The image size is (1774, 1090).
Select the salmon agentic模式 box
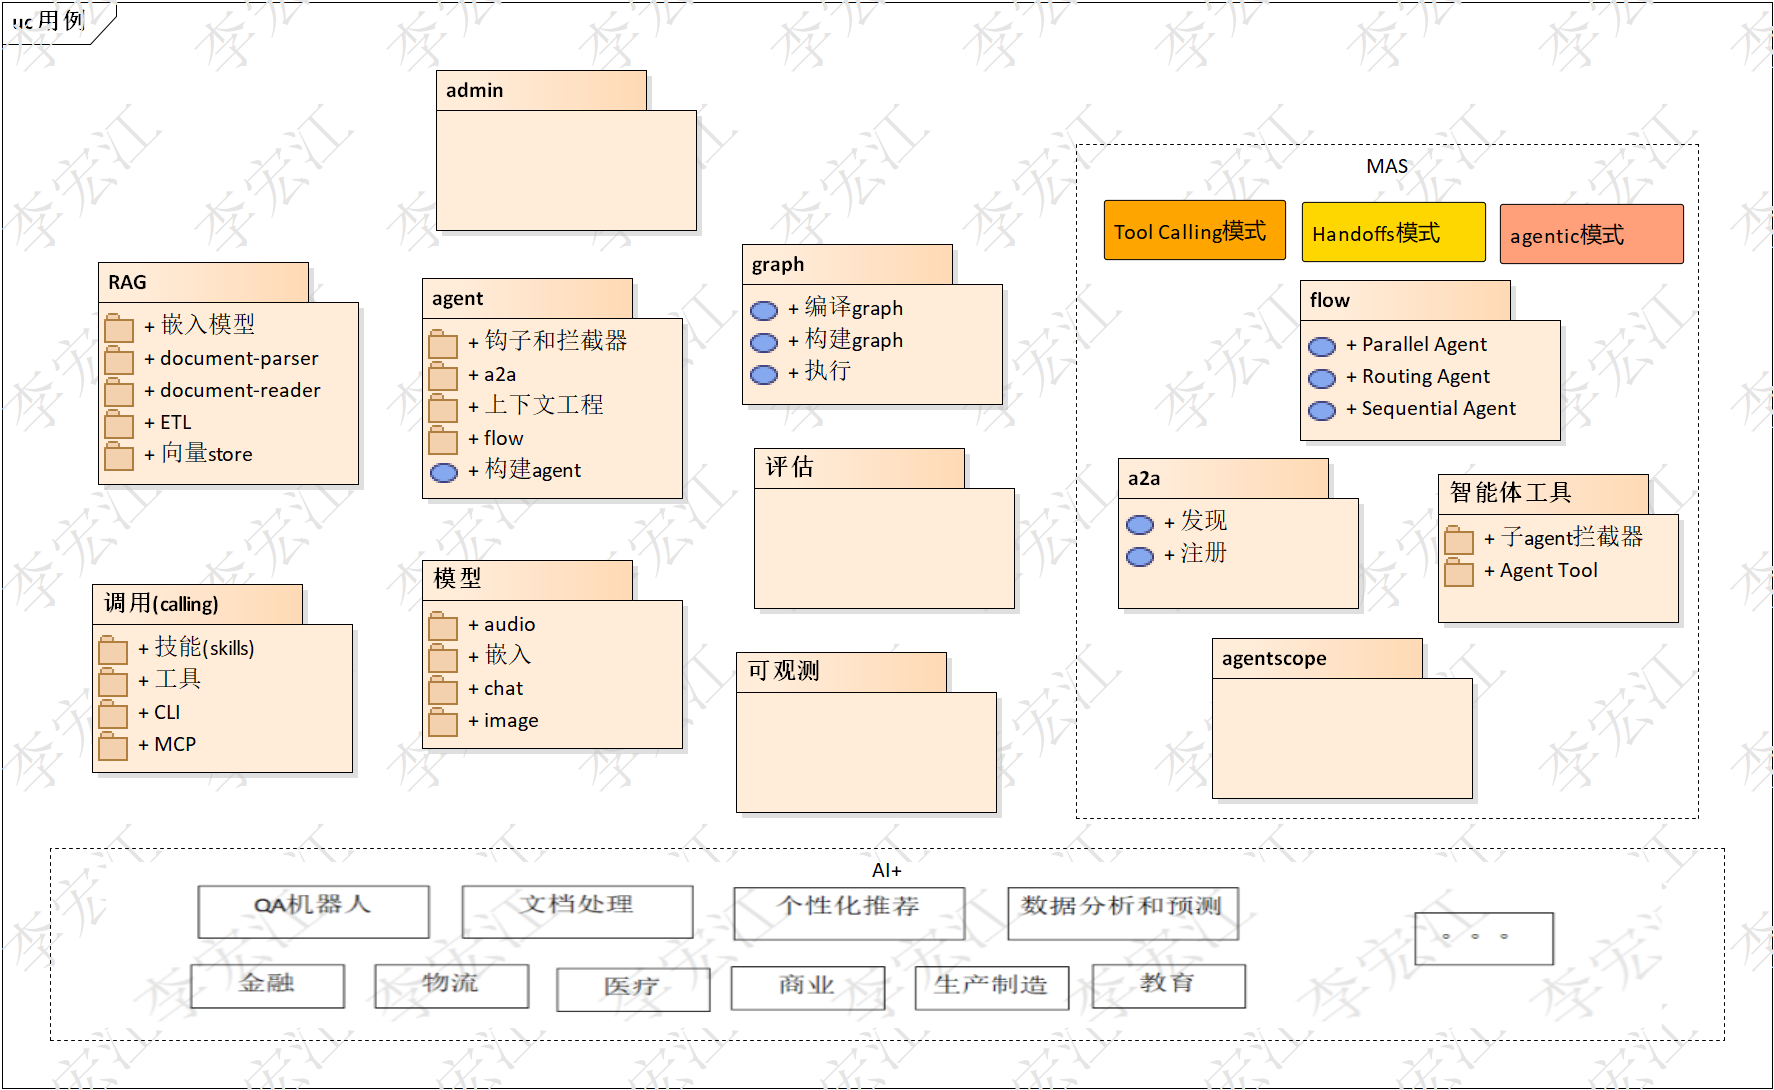coord(1591,234)
